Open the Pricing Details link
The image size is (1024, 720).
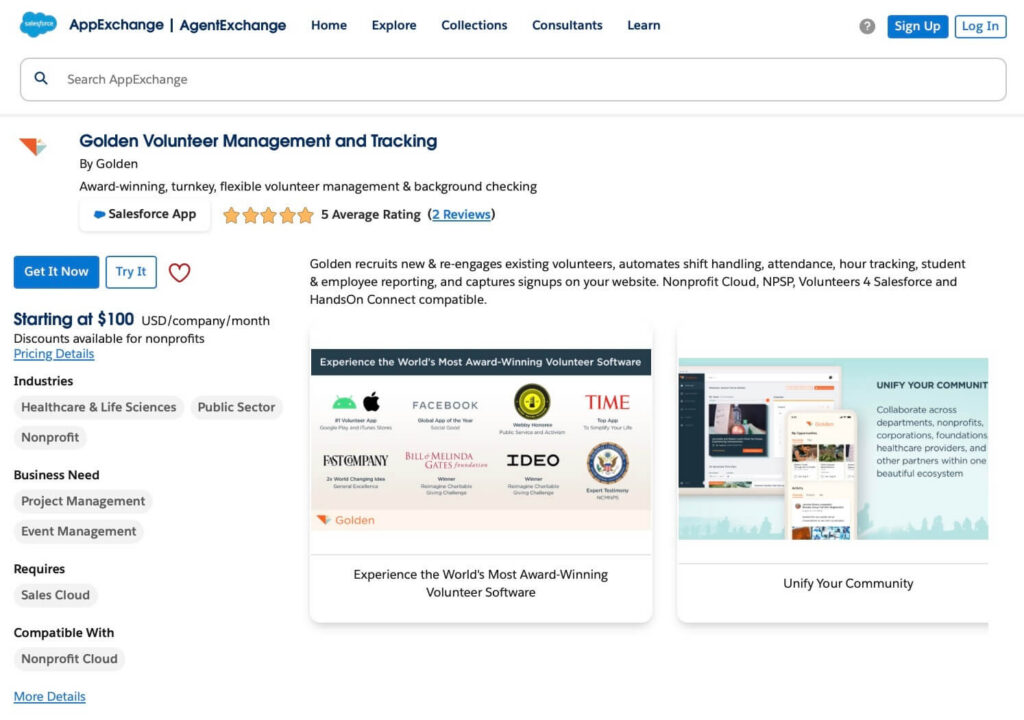click(54, 353)
